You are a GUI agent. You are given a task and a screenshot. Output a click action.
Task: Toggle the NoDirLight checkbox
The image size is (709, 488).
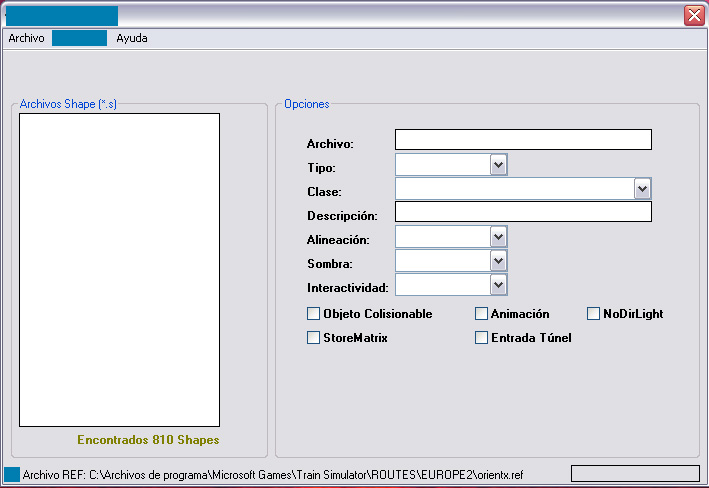[594, 314]
